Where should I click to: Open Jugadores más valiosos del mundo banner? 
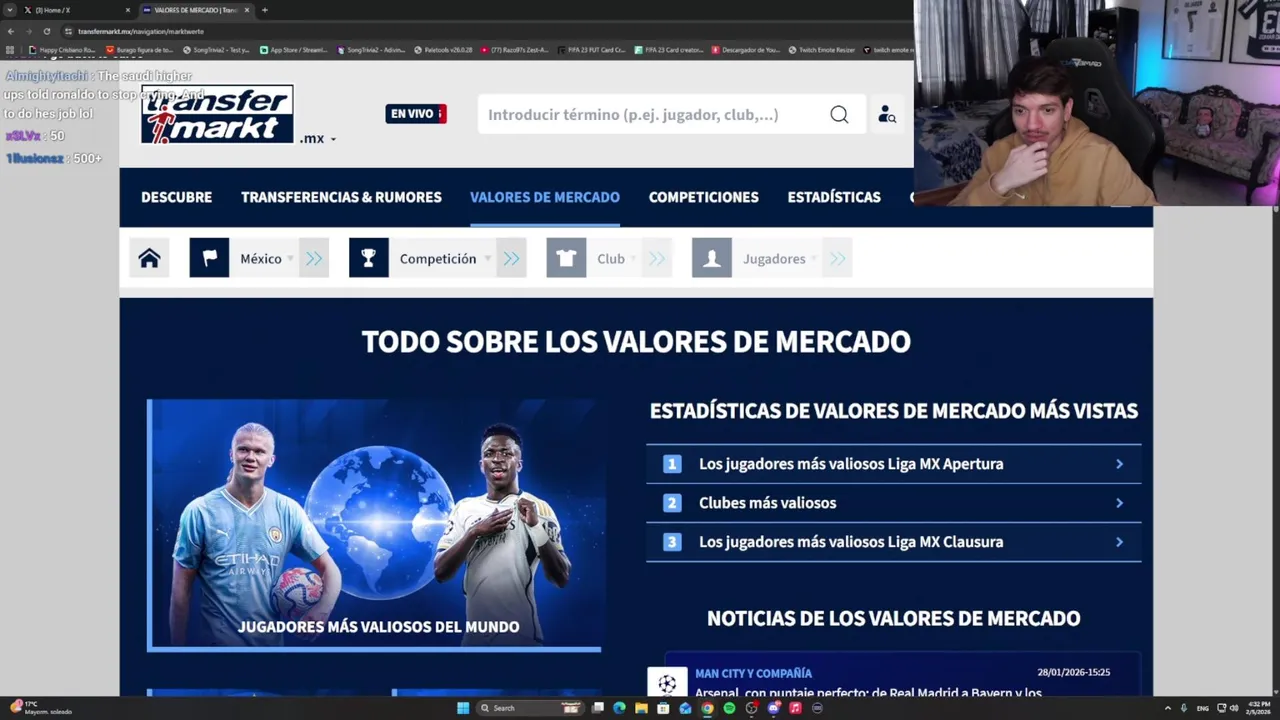coord(374,525)
